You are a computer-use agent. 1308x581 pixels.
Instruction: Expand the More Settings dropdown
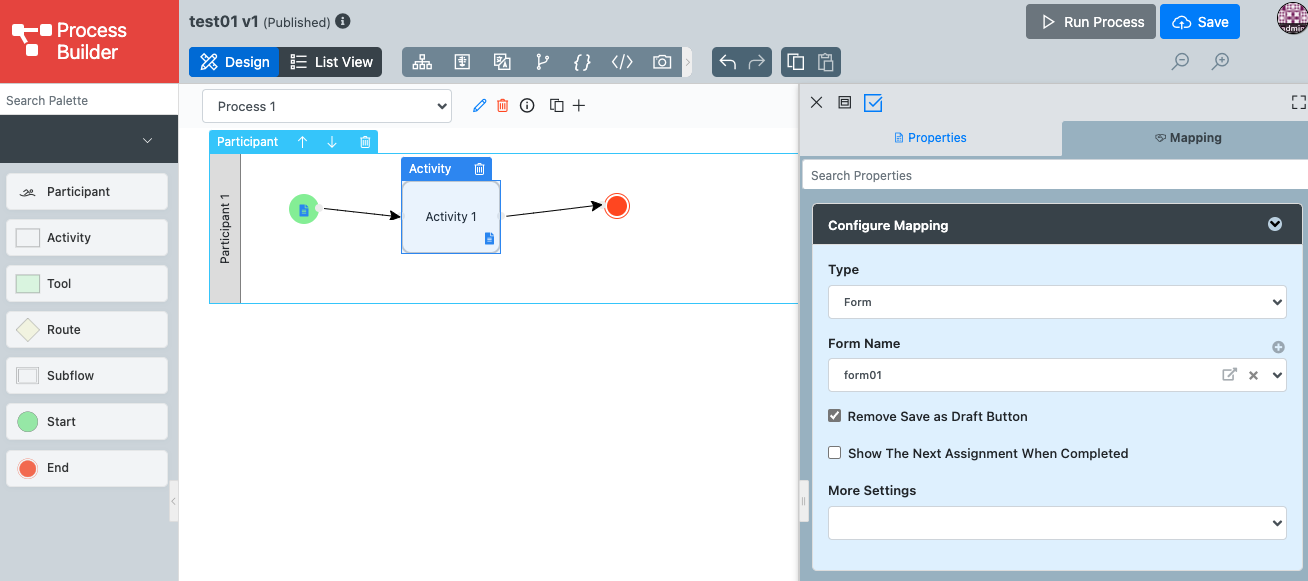(x=1056, y=523)
